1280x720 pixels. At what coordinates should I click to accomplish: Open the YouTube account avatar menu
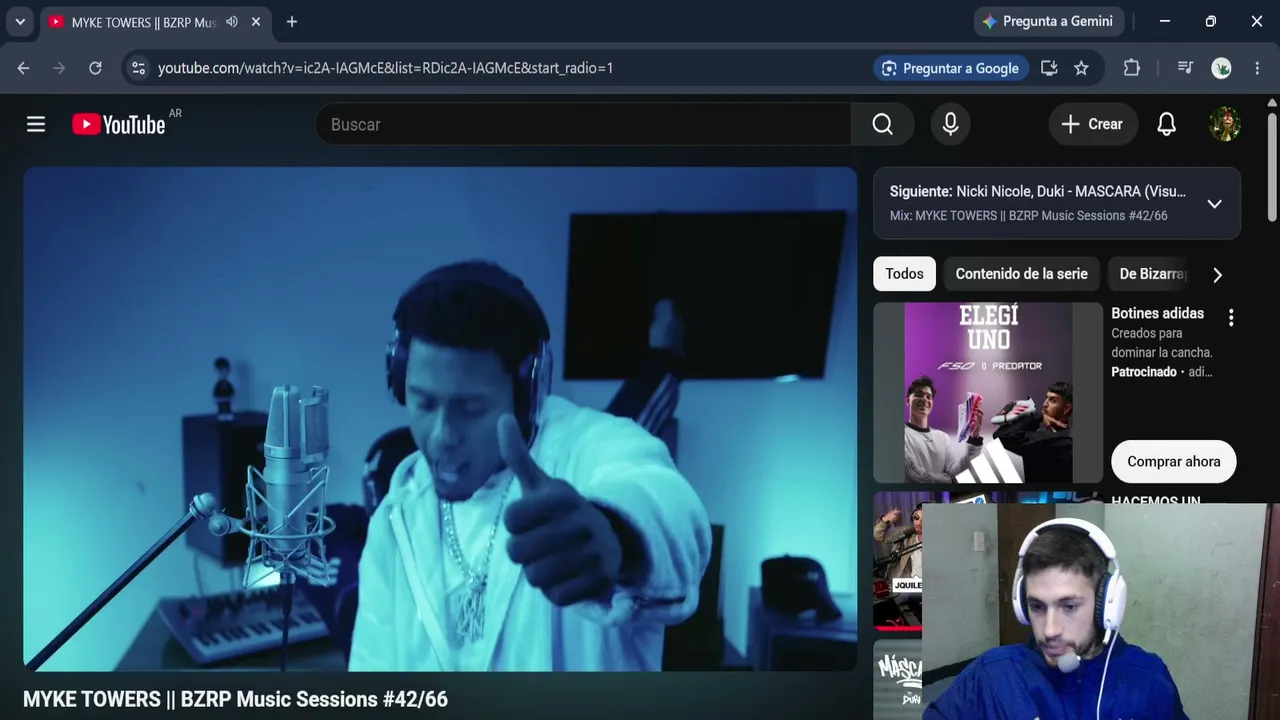(x=1225, y=124)
